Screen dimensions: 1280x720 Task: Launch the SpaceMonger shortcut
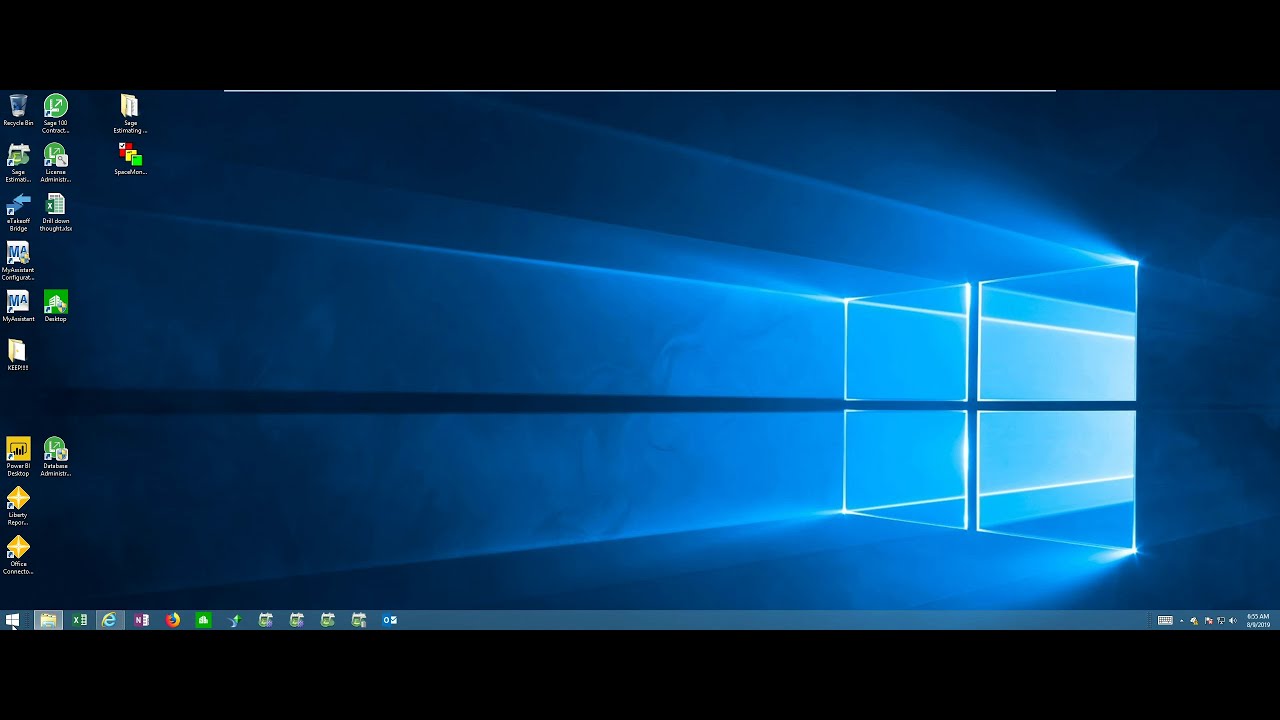pos(130,158)
